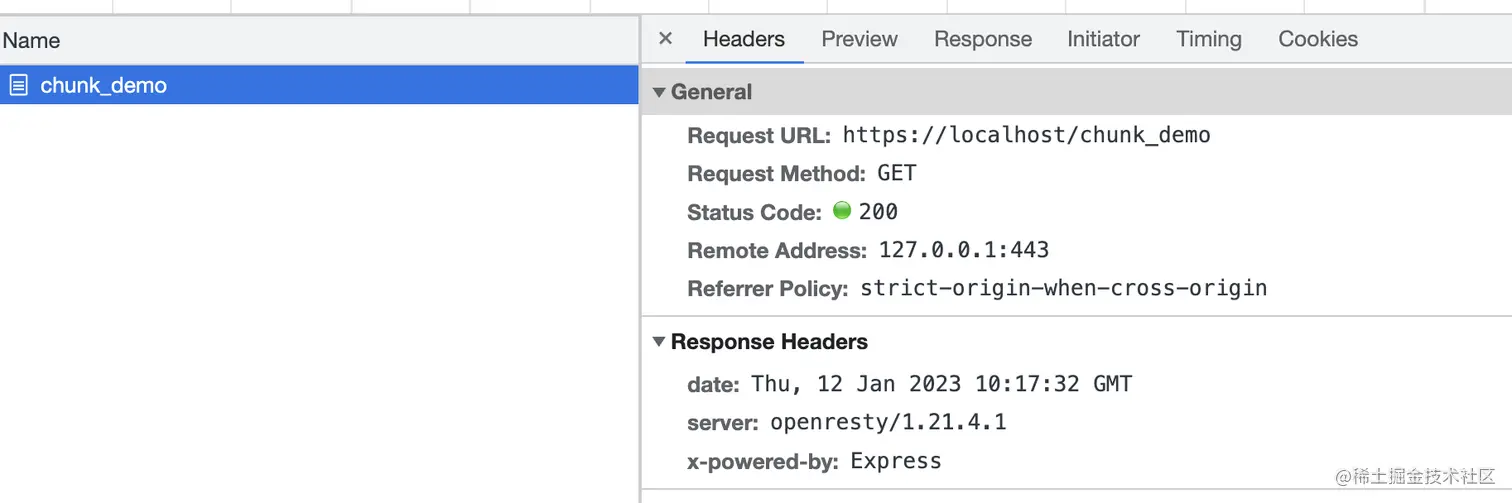
Task: Close the request details panel
Action: [x=665, y=39]
